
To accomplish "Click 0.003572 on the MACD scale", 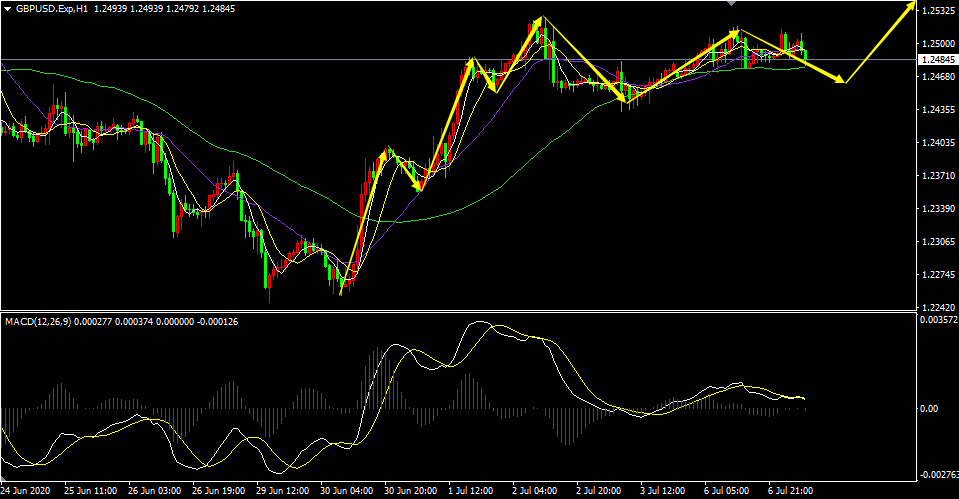I will pyautogui.click(x=939, y=319).
